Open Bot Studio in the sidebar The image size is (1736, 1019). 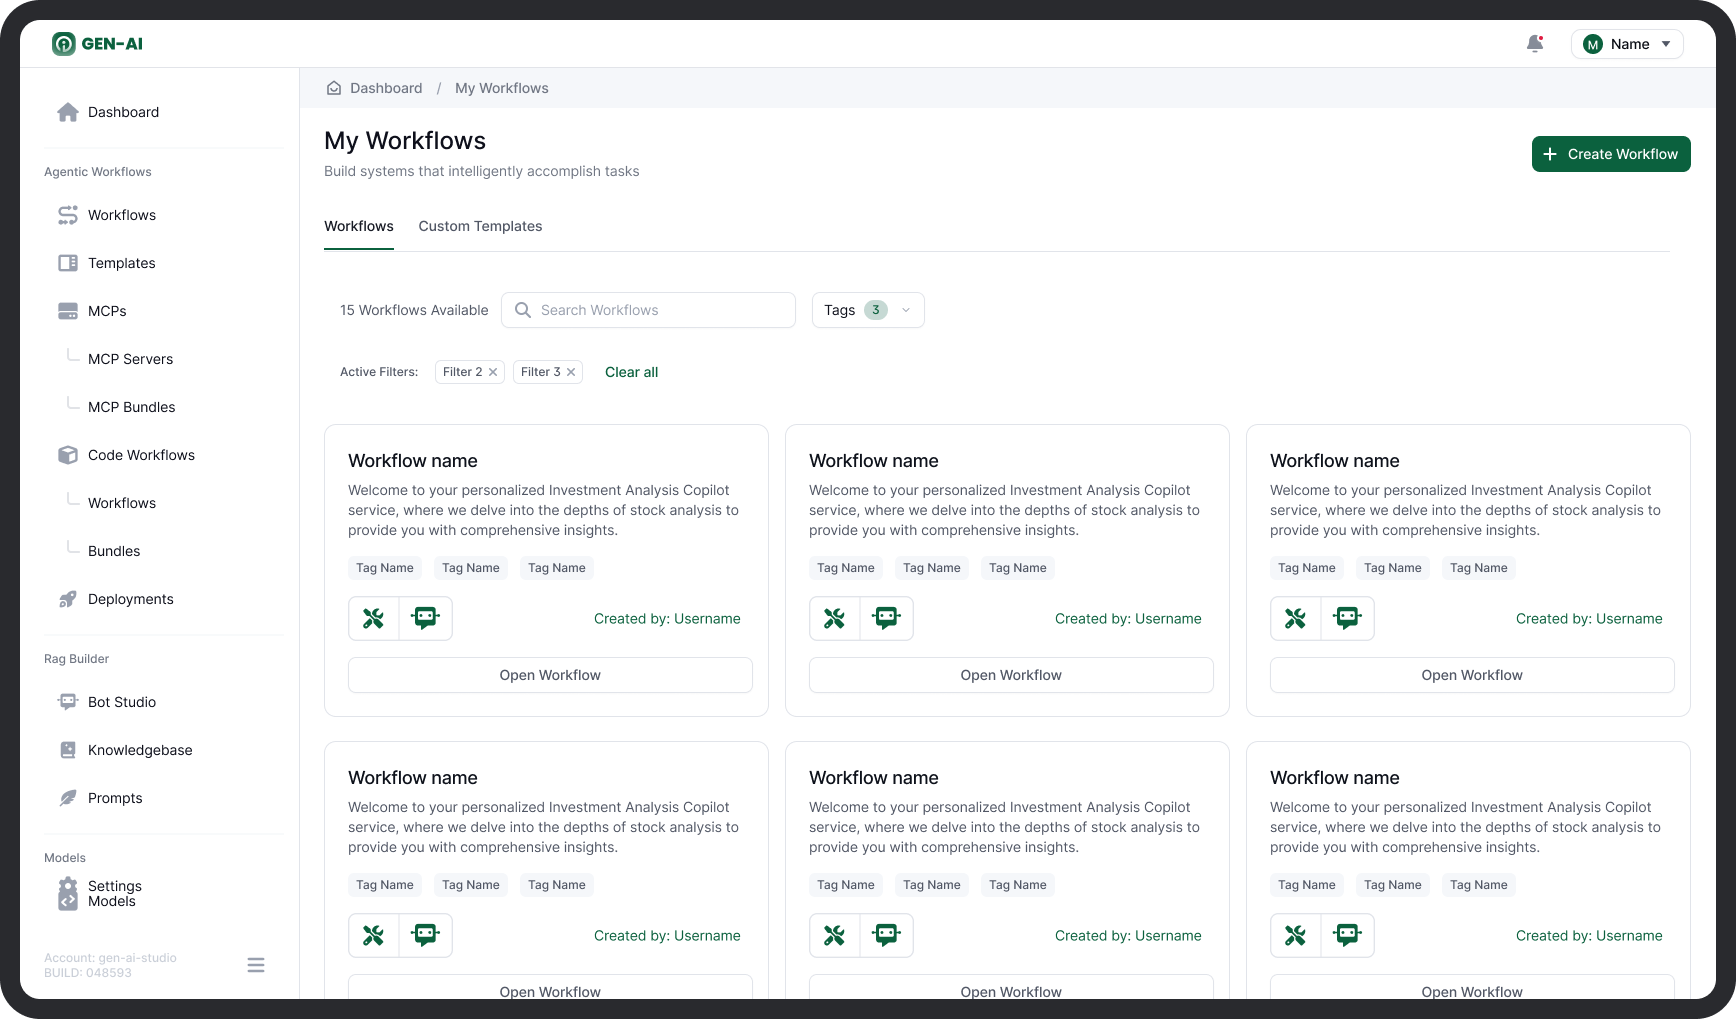121,702
